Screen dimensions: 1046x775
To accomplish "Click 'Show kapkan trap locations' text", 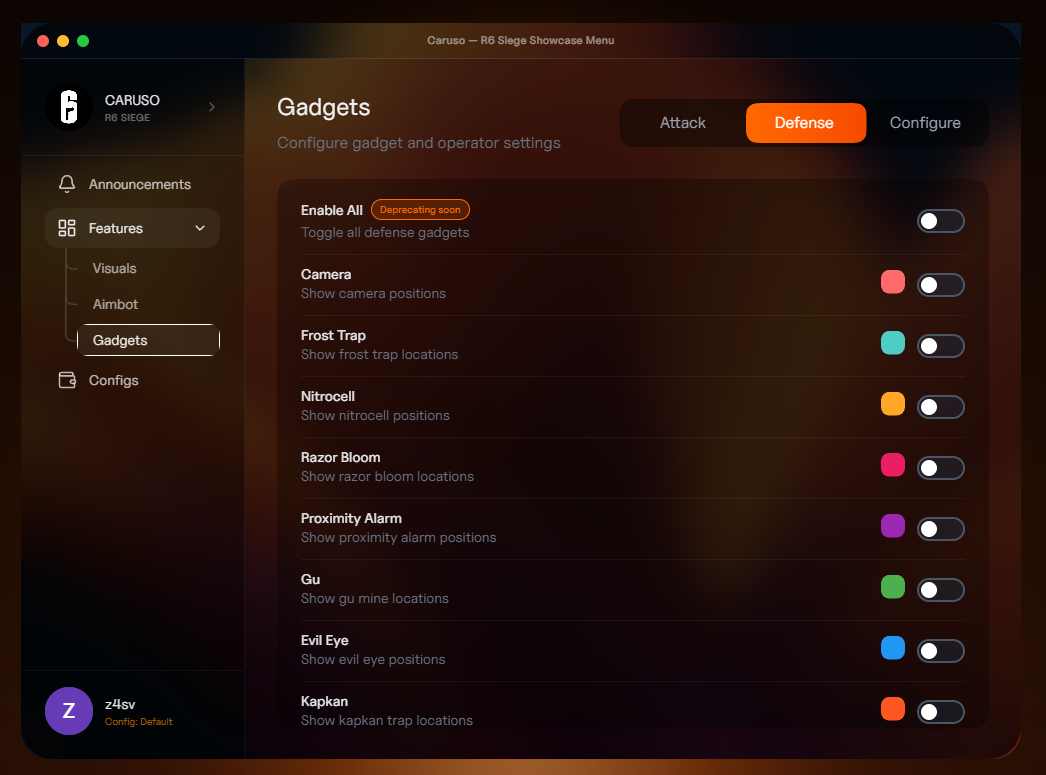I will click(x=387, y=721).
